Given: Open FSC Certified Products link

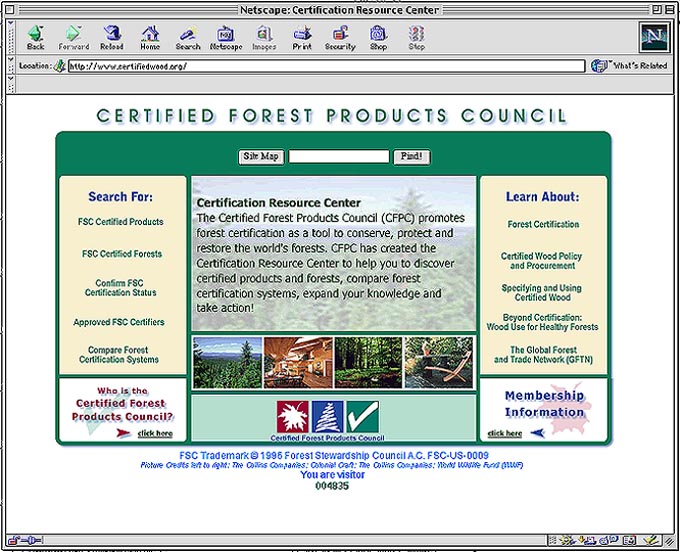Looking at the screenshot, I should 121,222.
